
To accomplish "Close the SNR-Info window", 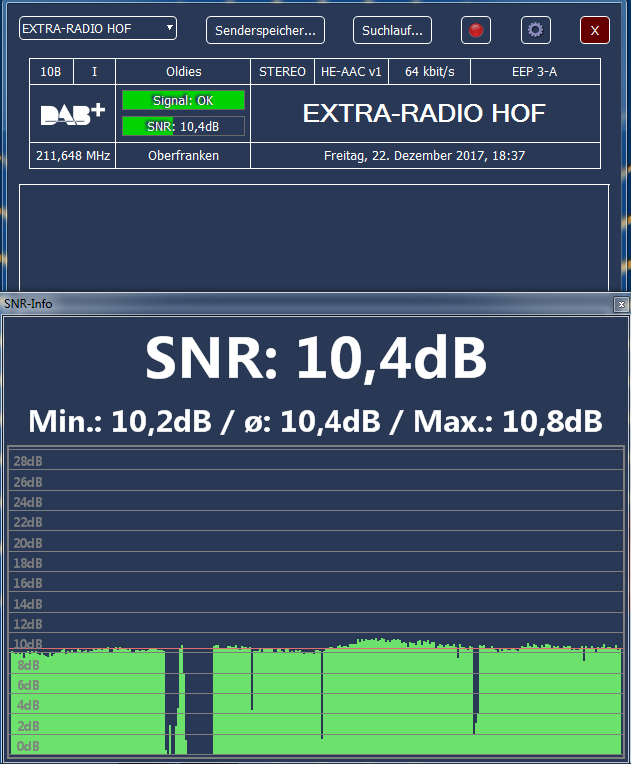I will coord(621,304).
